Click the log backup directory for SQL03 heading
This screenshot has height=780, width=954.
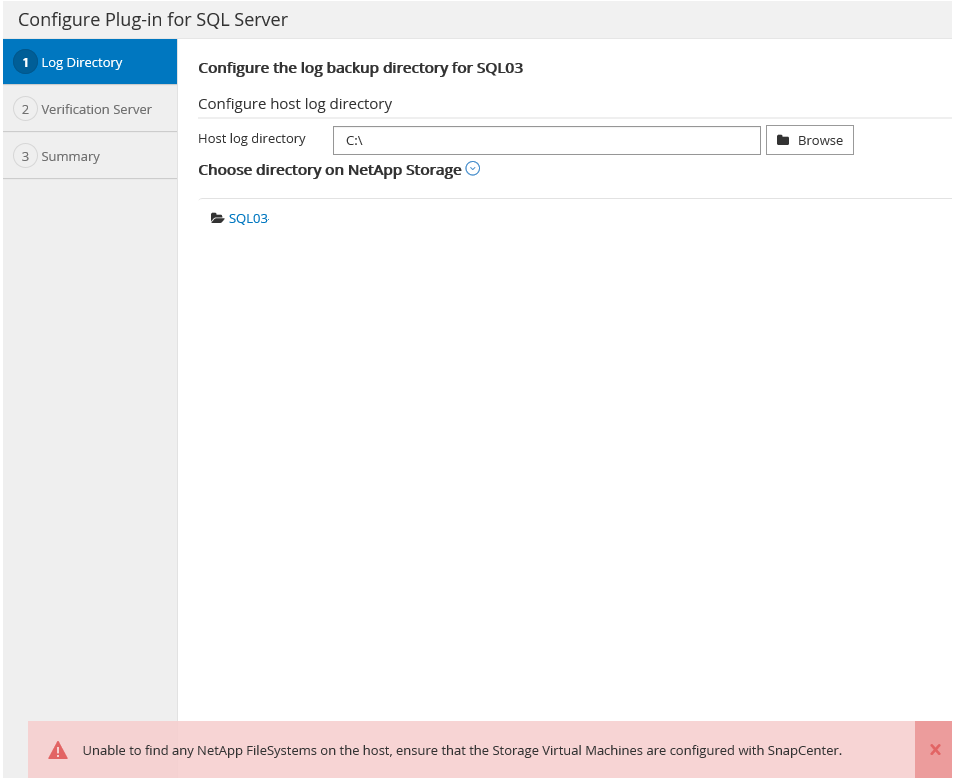click(x=360, y=68)
